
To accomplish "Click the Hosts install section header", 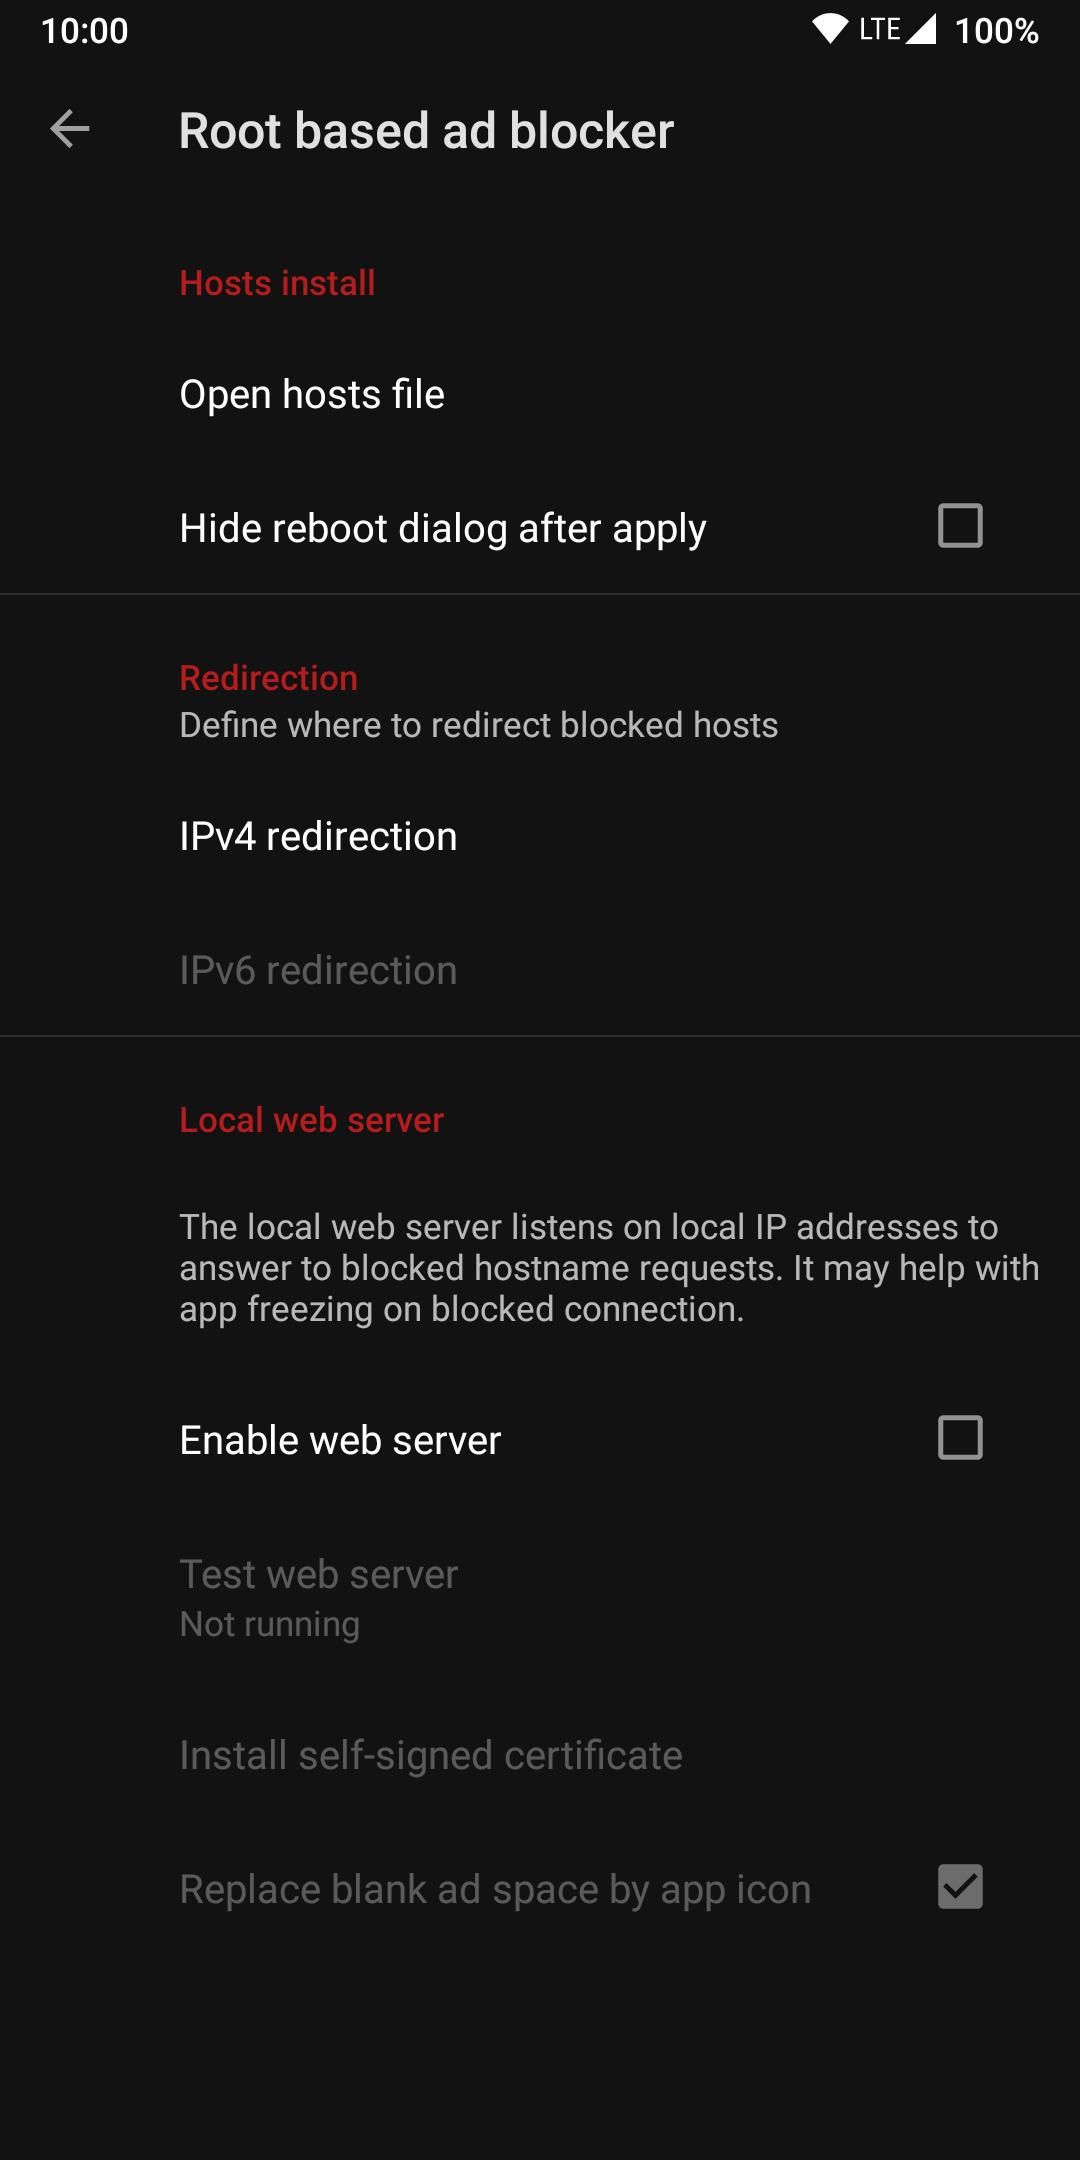I will (x=277, y=283).
